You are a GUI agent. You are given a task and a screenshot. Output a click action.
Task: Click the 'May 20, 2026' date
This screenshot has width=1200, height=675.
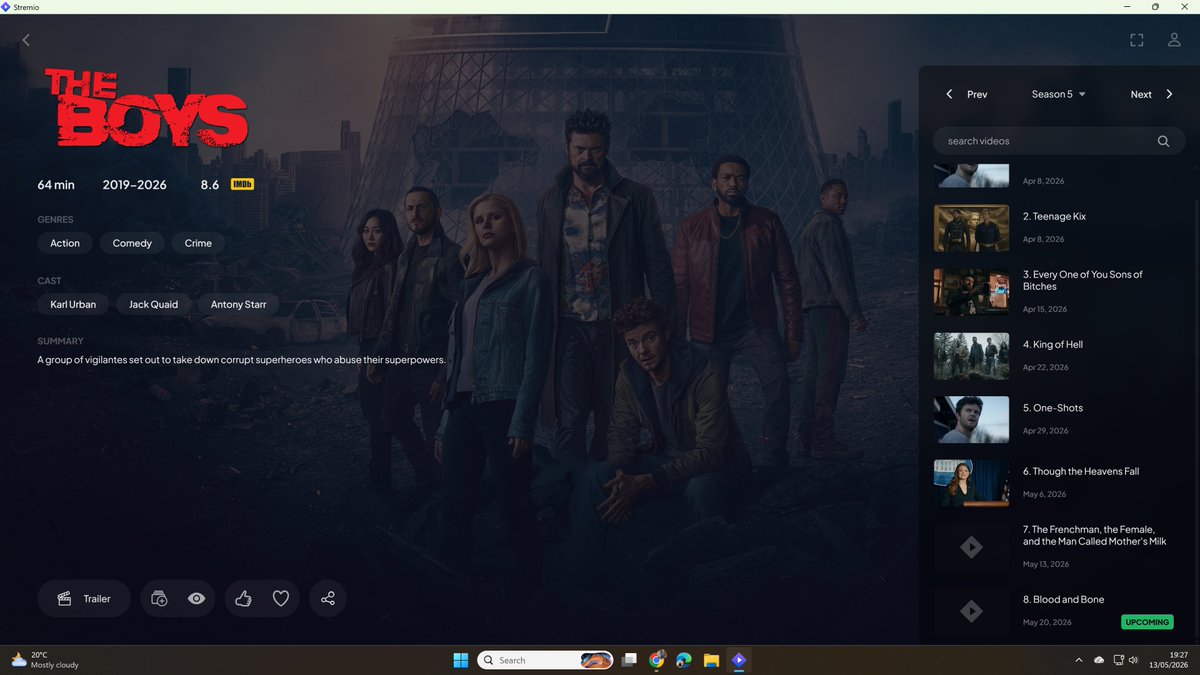coord(1047,622)
